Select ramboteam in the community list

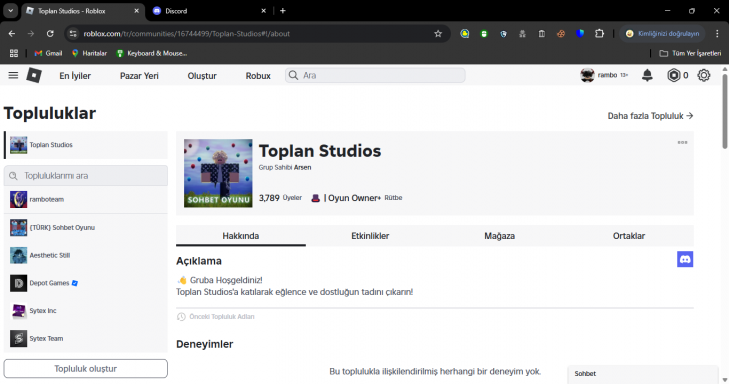[86, 199]
